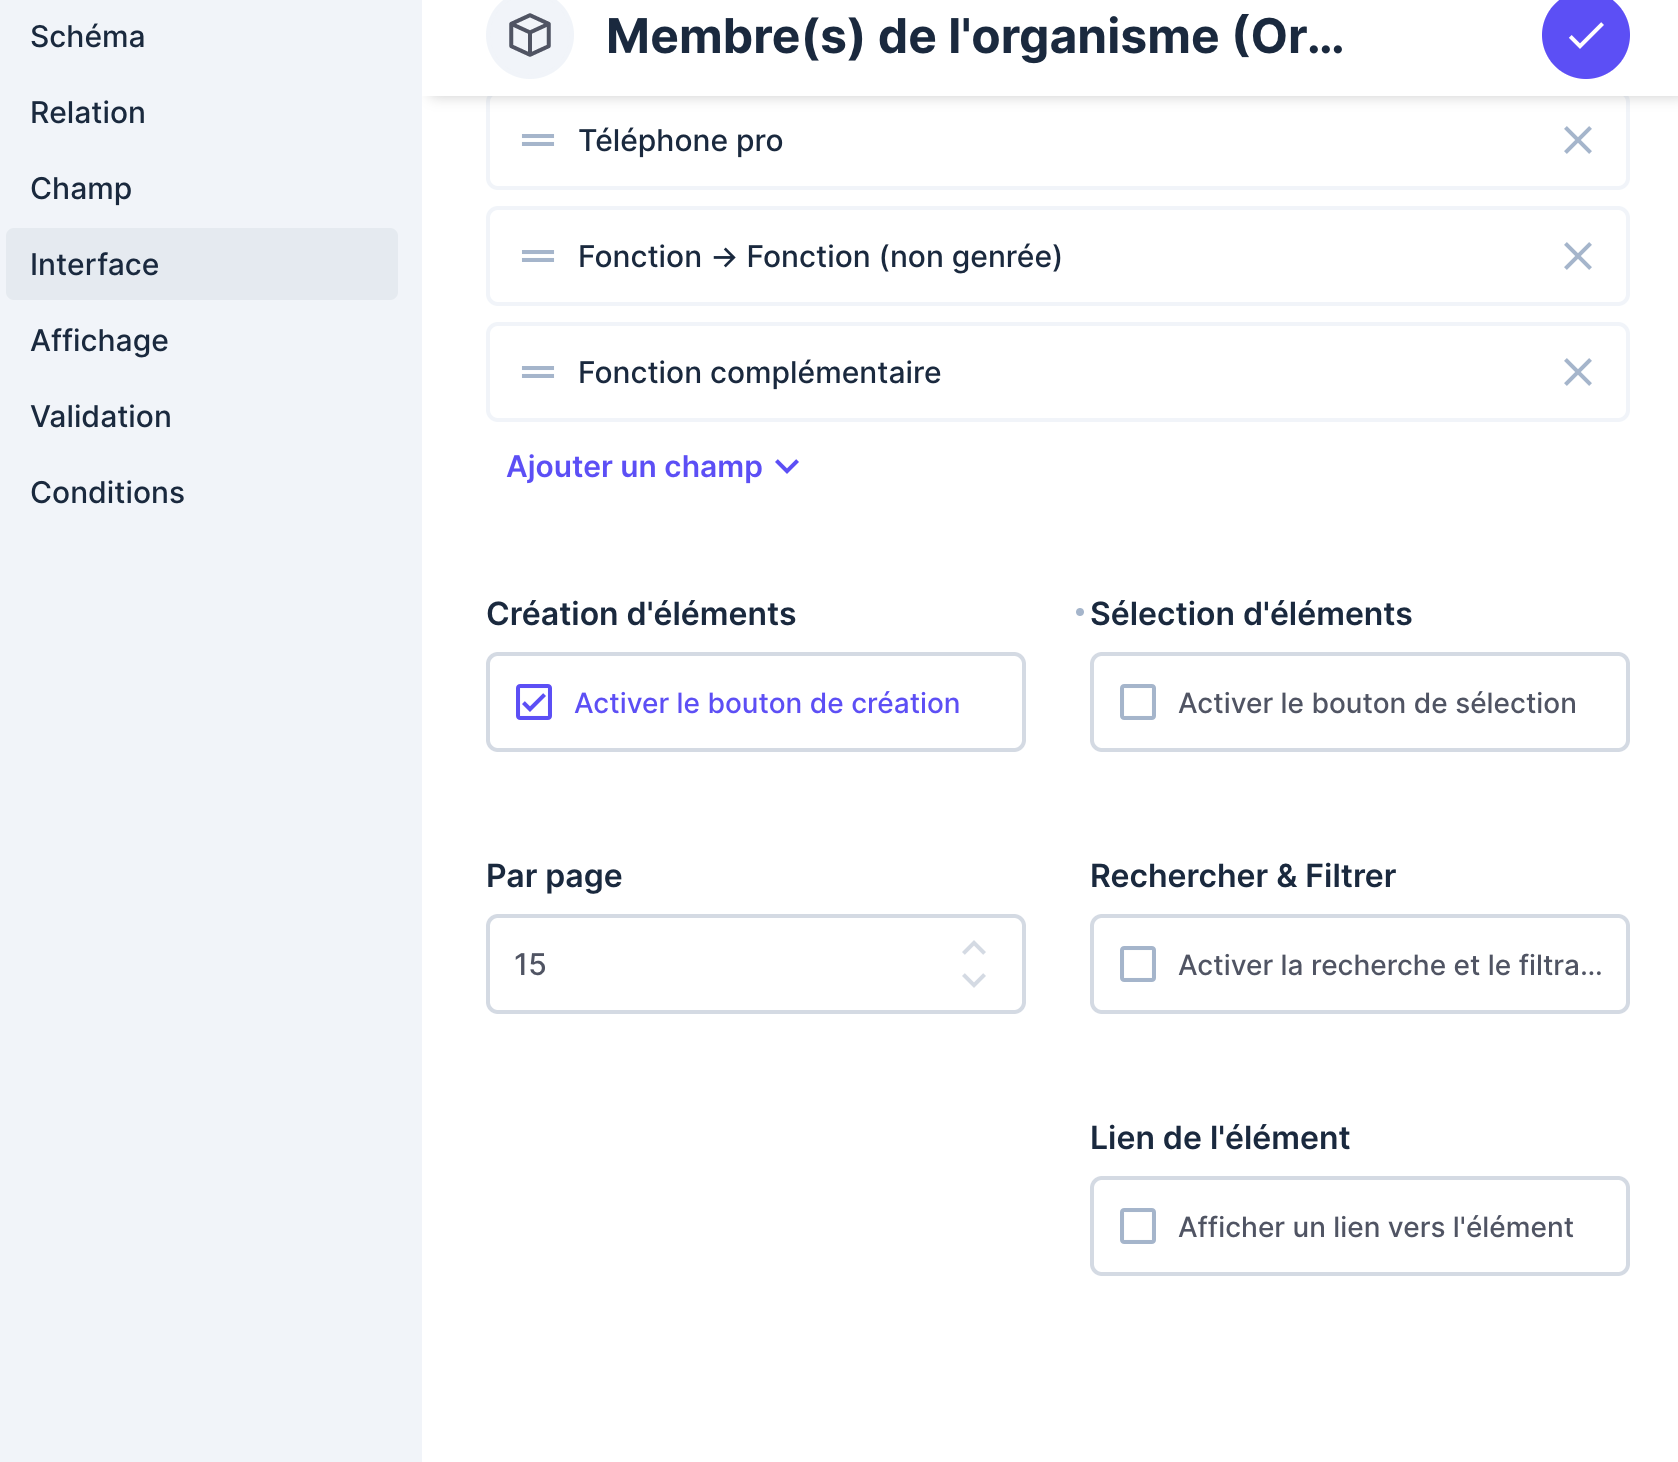The width and height of the screenshot is (1678, 1462).
Task: Decrease Par page value with down arrow
Action: tap(974, 981)
